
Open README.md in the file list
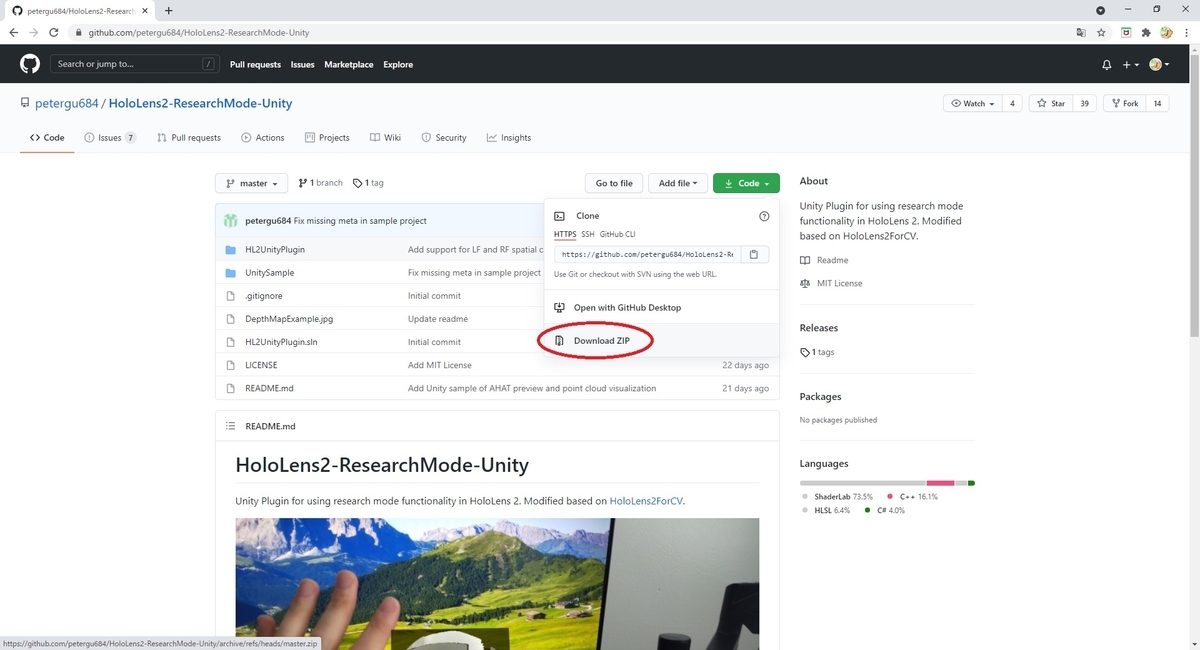[269, 388]
